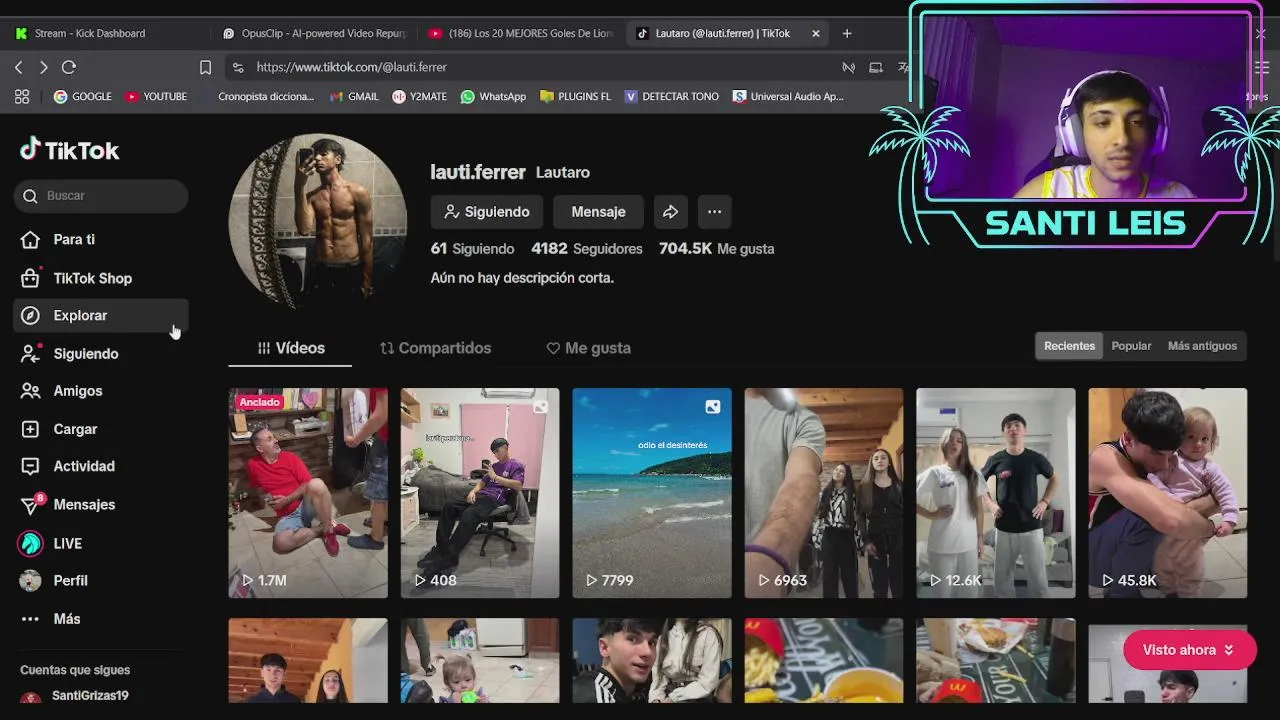Switch to Stream - Kick Dashboard tab

(90, 33)
